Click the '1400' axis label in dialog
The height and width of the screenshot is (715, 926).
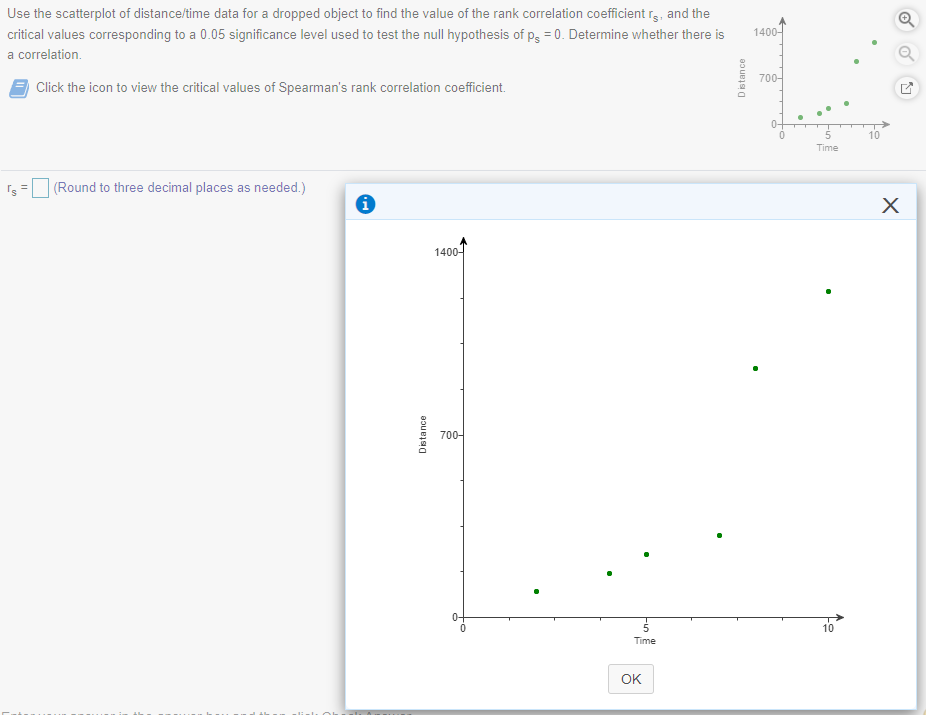point(446,252)
